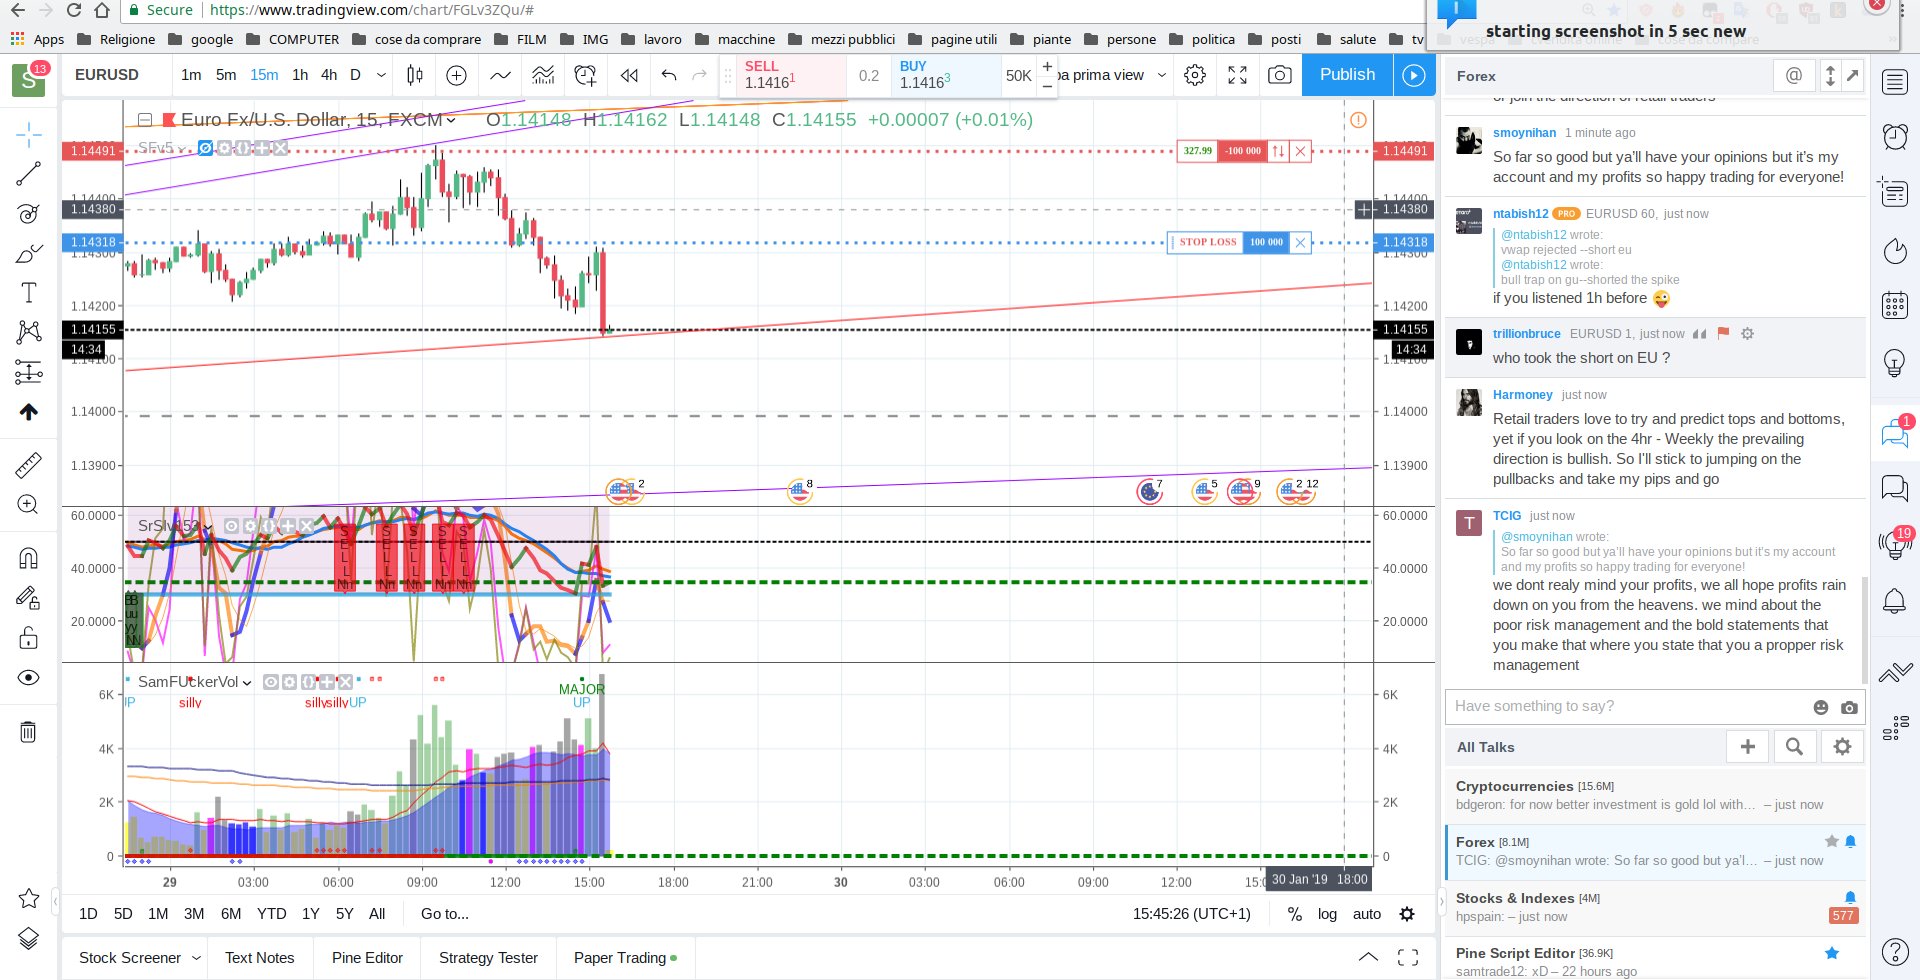
Task: Start bar replay mode
Action: pyautogui.click(x=629, y=75)
